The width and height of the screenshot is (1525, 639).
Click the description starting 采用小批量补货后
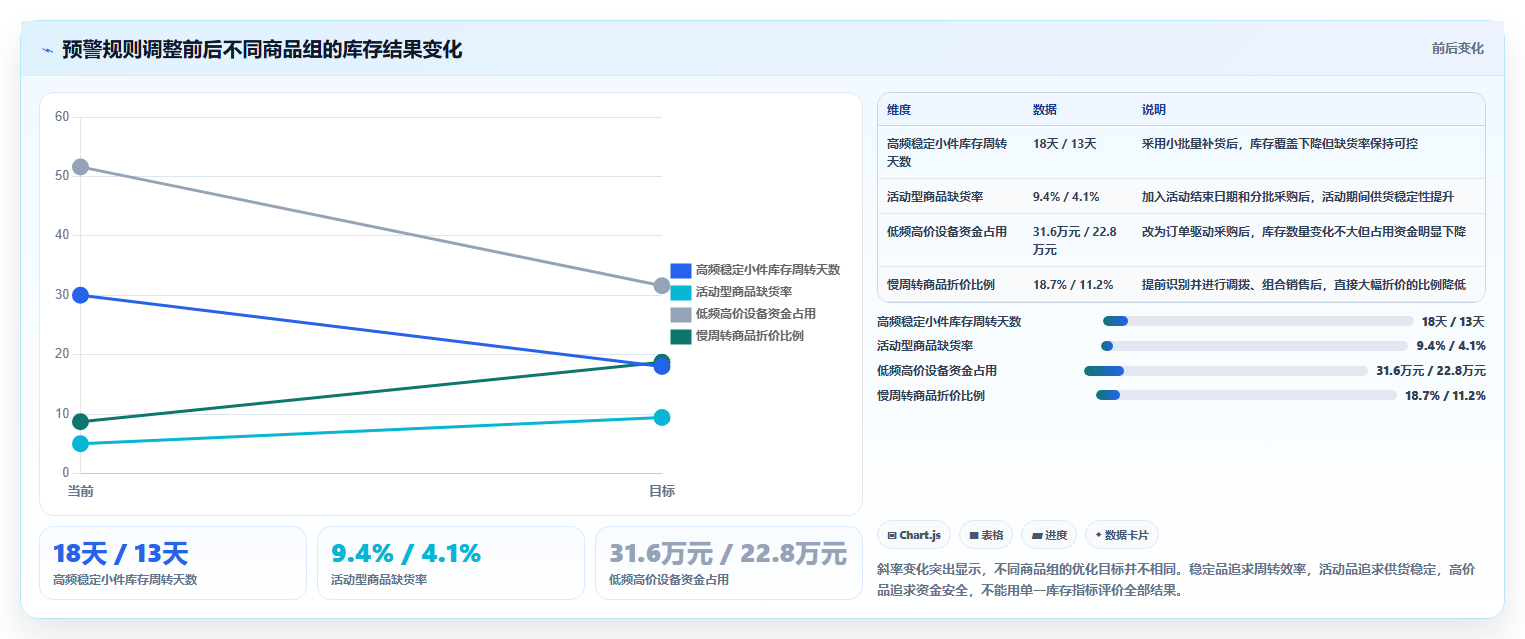pos(1280,144)
